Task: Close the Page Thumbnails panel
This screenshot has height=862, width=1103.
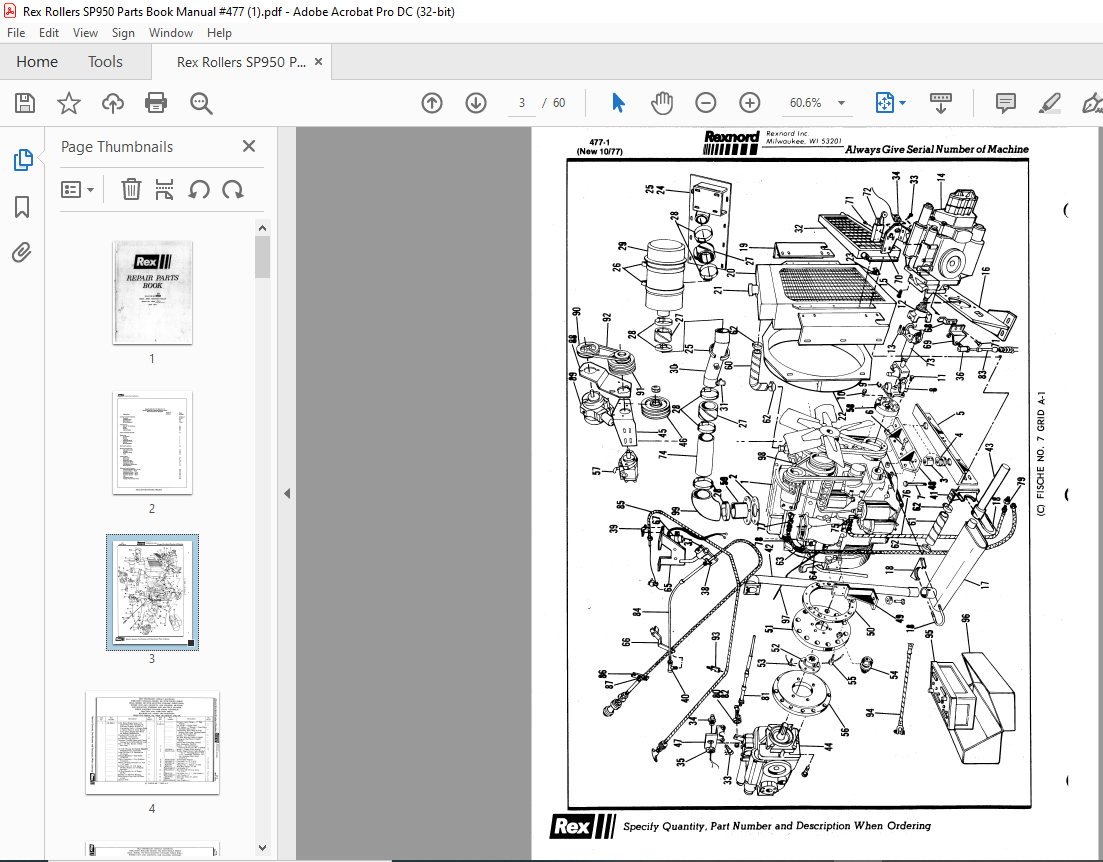Action: click(249, 146)
